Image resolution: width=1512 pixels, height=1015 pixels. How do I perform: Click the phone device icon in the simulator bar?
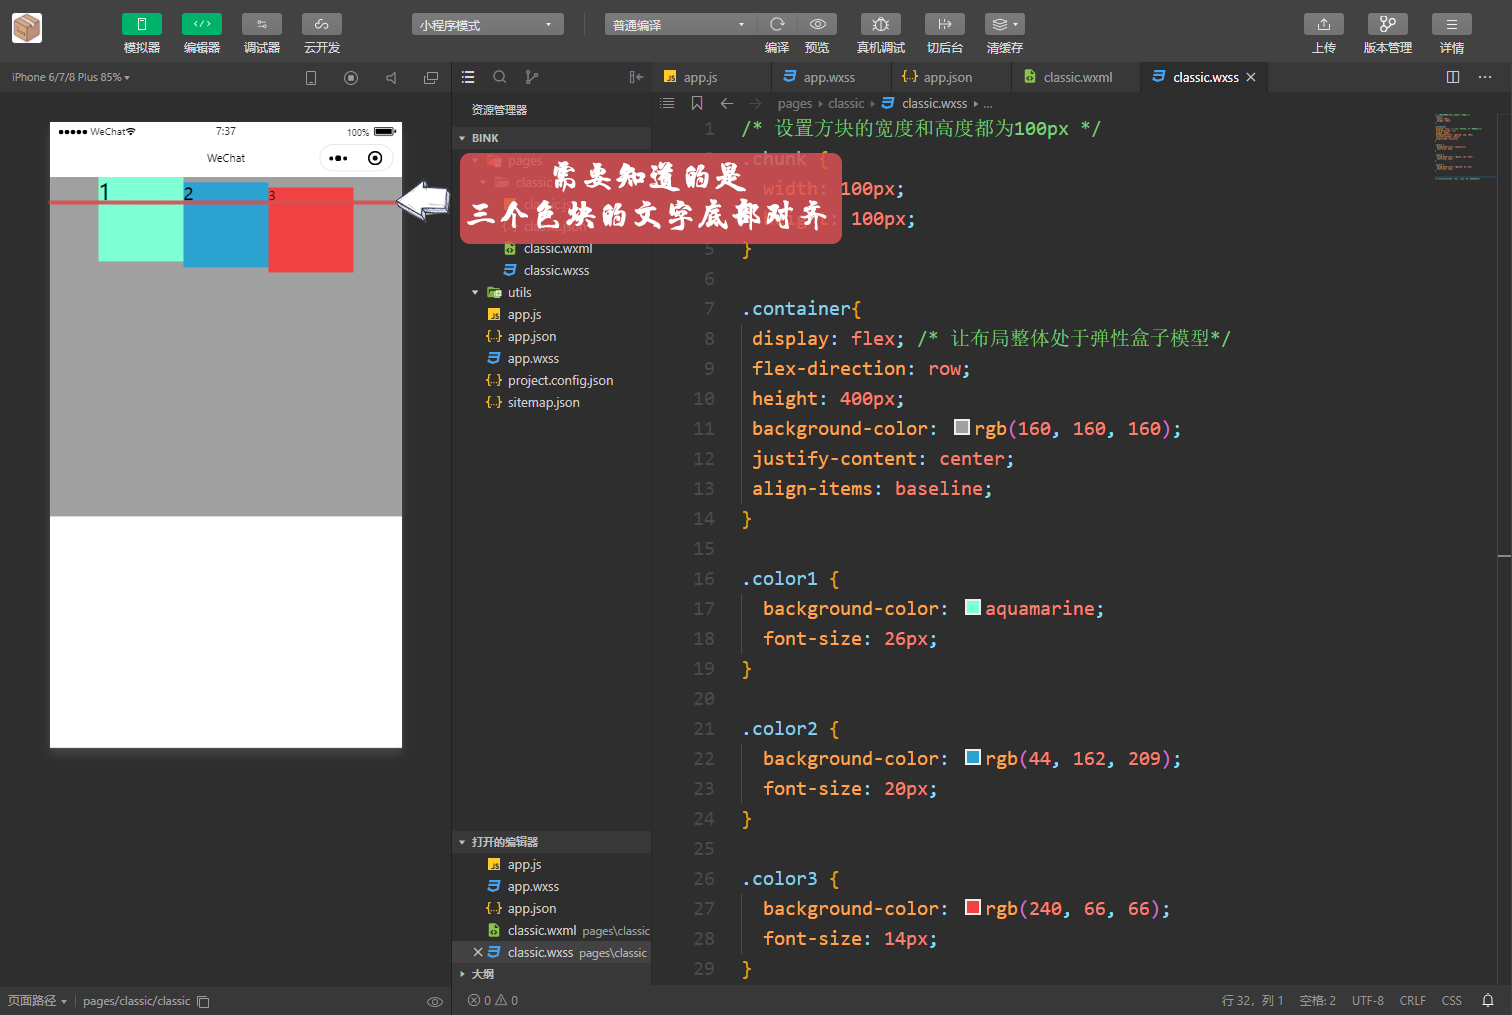click(x=311, y=77)
